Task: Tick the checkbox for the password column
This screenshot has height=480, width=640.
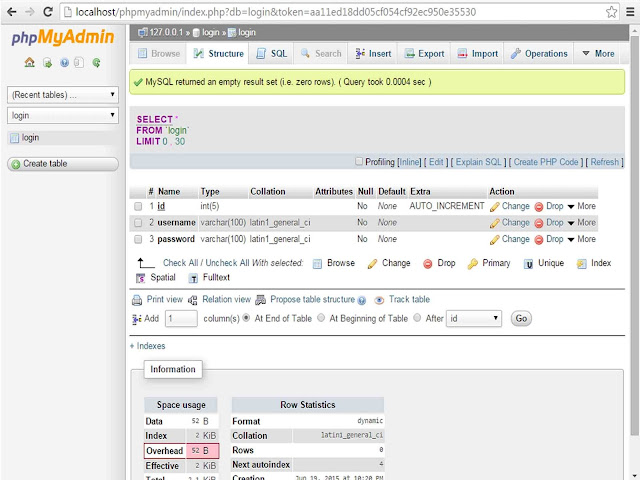Action: click(138, 239)
